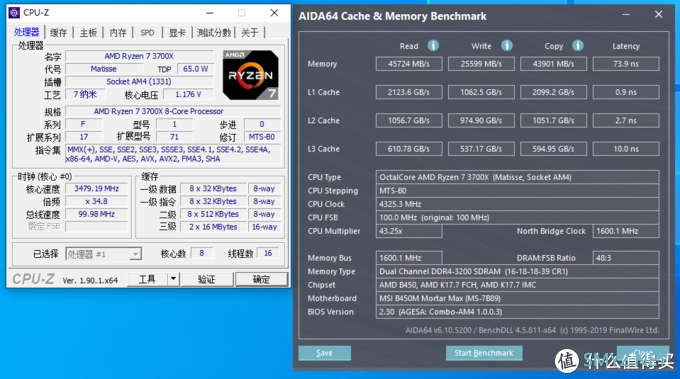The width and height of the screenshot is (680, 379).
Task: Click the Copy info icon in AIDA64
Action: coord(578,45)
